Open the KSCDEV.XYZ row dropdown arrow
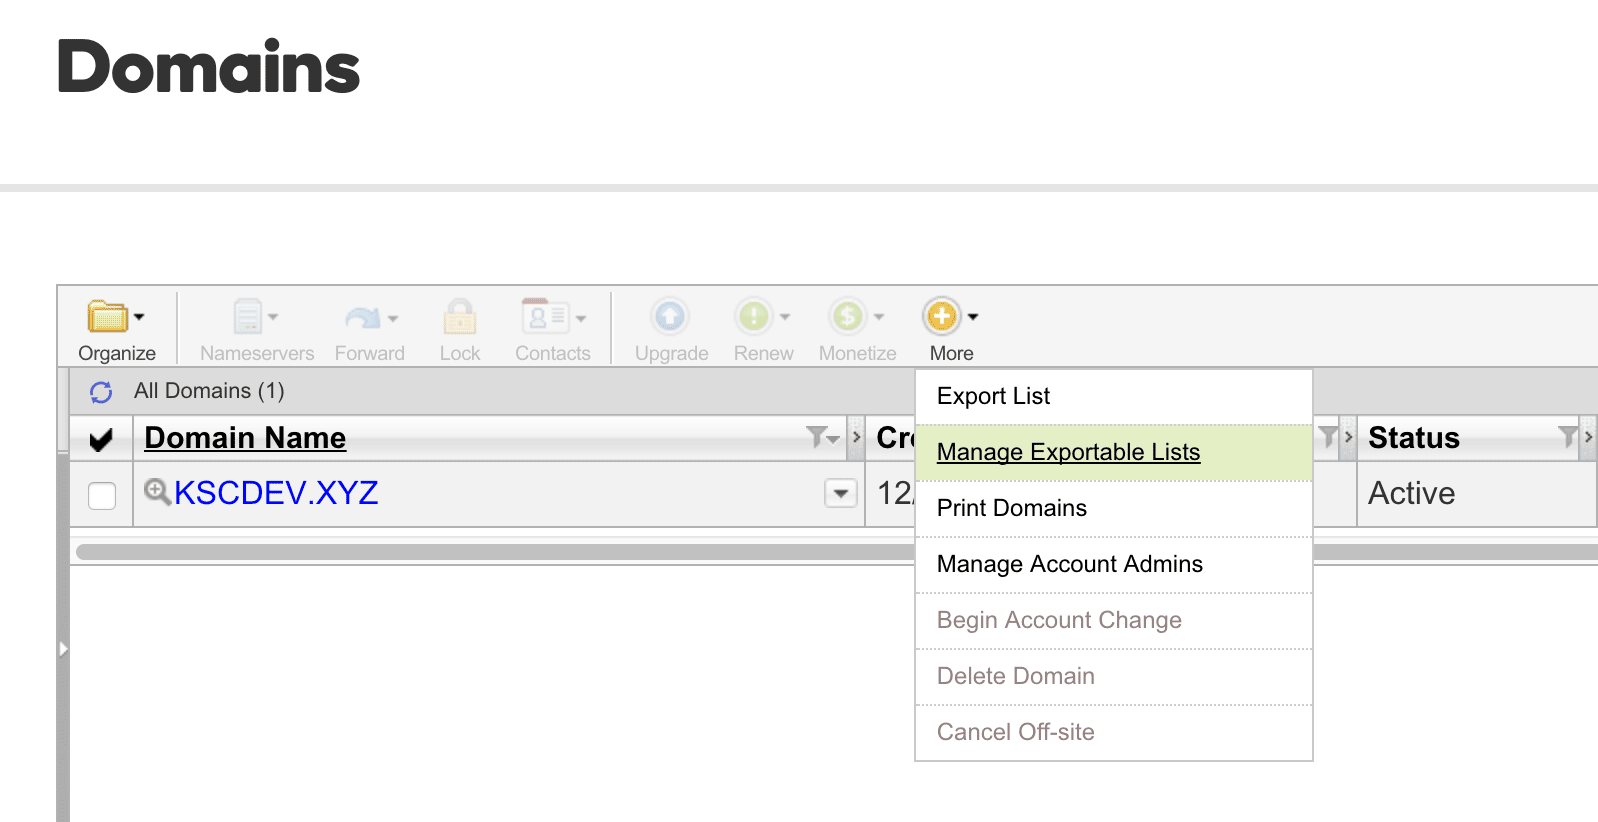Viewport: 1598px width, 822px height. 841,493
